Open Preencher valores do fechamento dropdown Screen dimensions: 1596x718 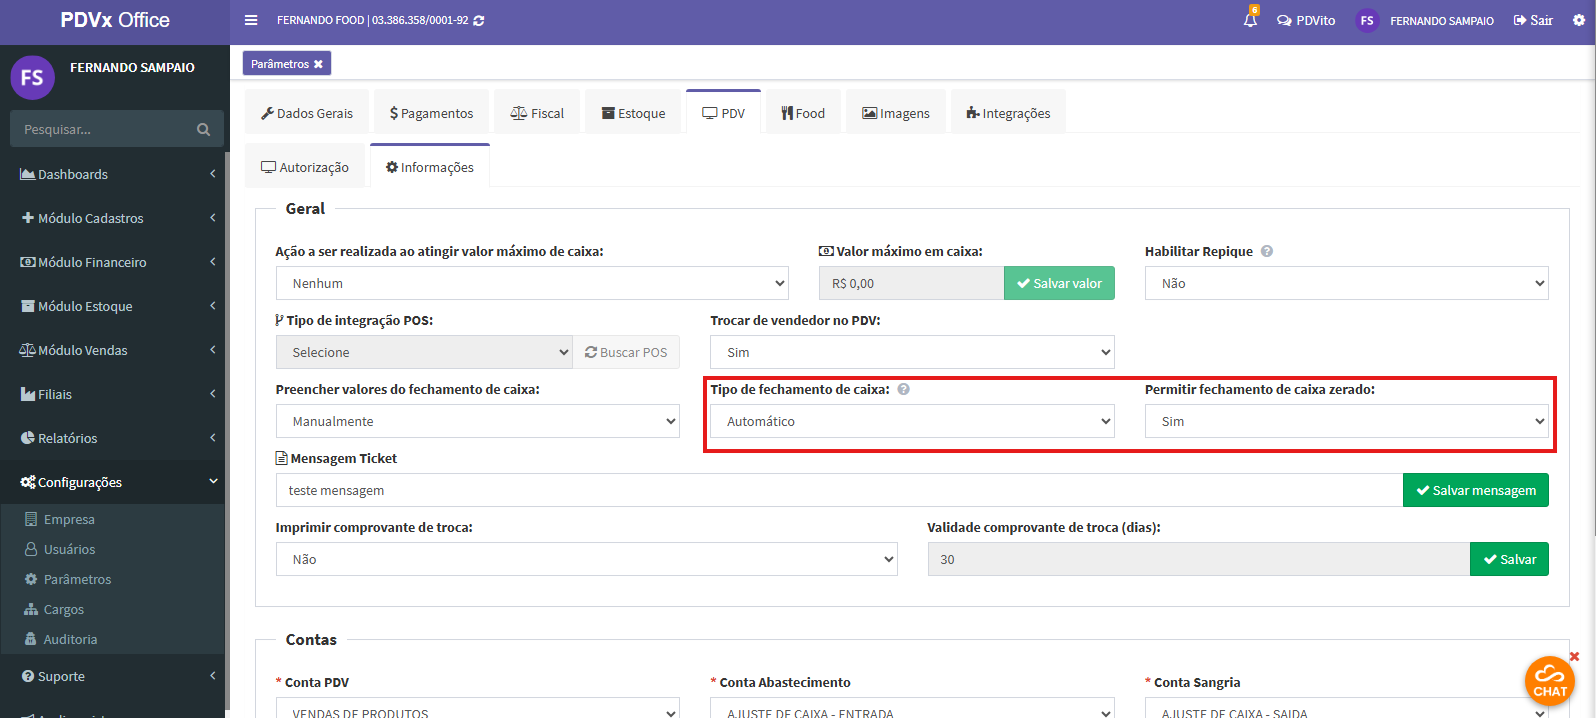pyautogui.click(x=478, y=421)
